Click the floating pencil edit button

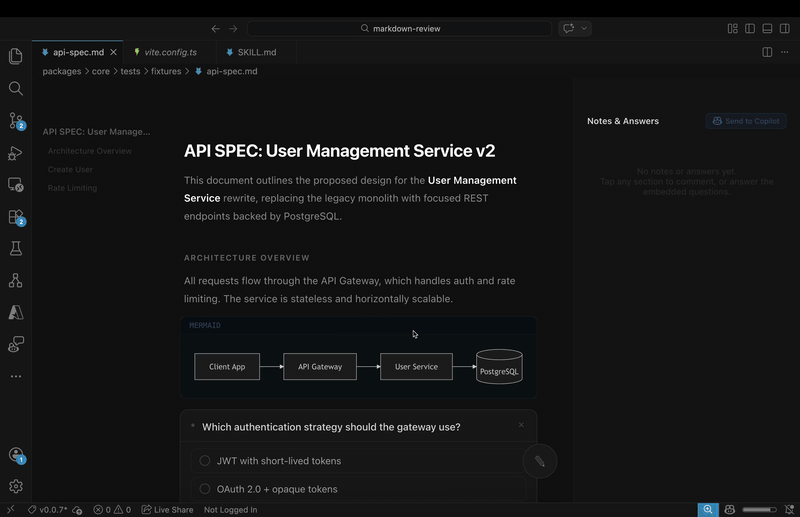pyautogui.click(x=540, y=461)
